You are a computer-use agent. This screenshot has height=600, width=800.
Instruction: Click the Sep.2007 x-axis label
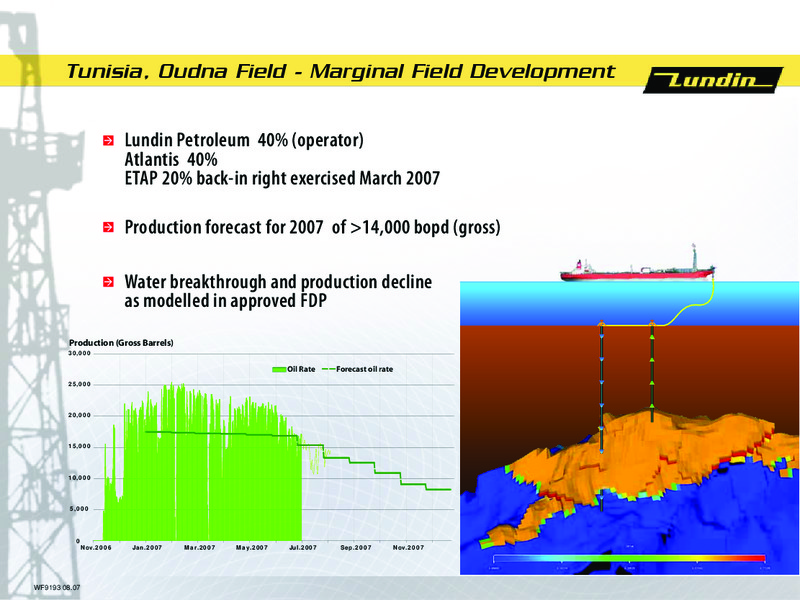click(x=356, y=547)
